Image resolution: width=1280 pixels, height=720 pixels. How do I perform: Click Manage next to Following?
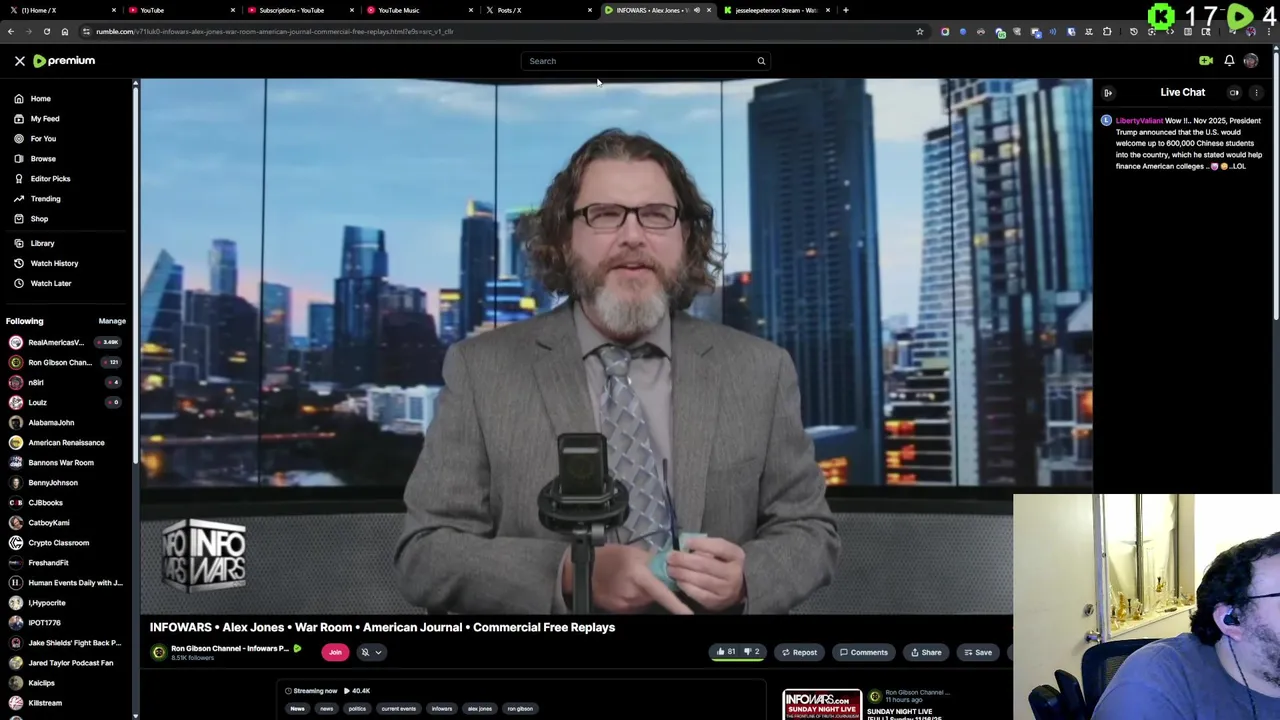(x=112, y=321)
